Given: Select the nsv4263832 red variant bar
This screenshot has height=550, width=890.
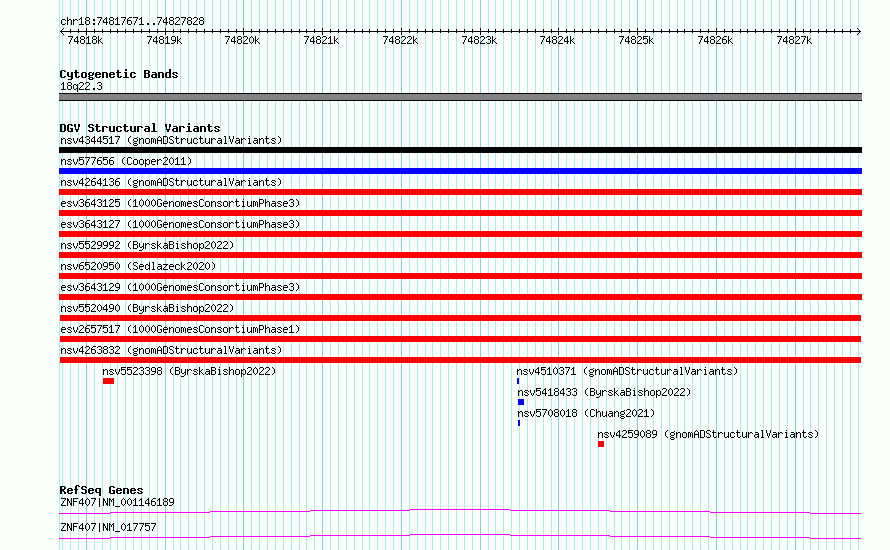Looking at the screenshot, I should [460, 360].
